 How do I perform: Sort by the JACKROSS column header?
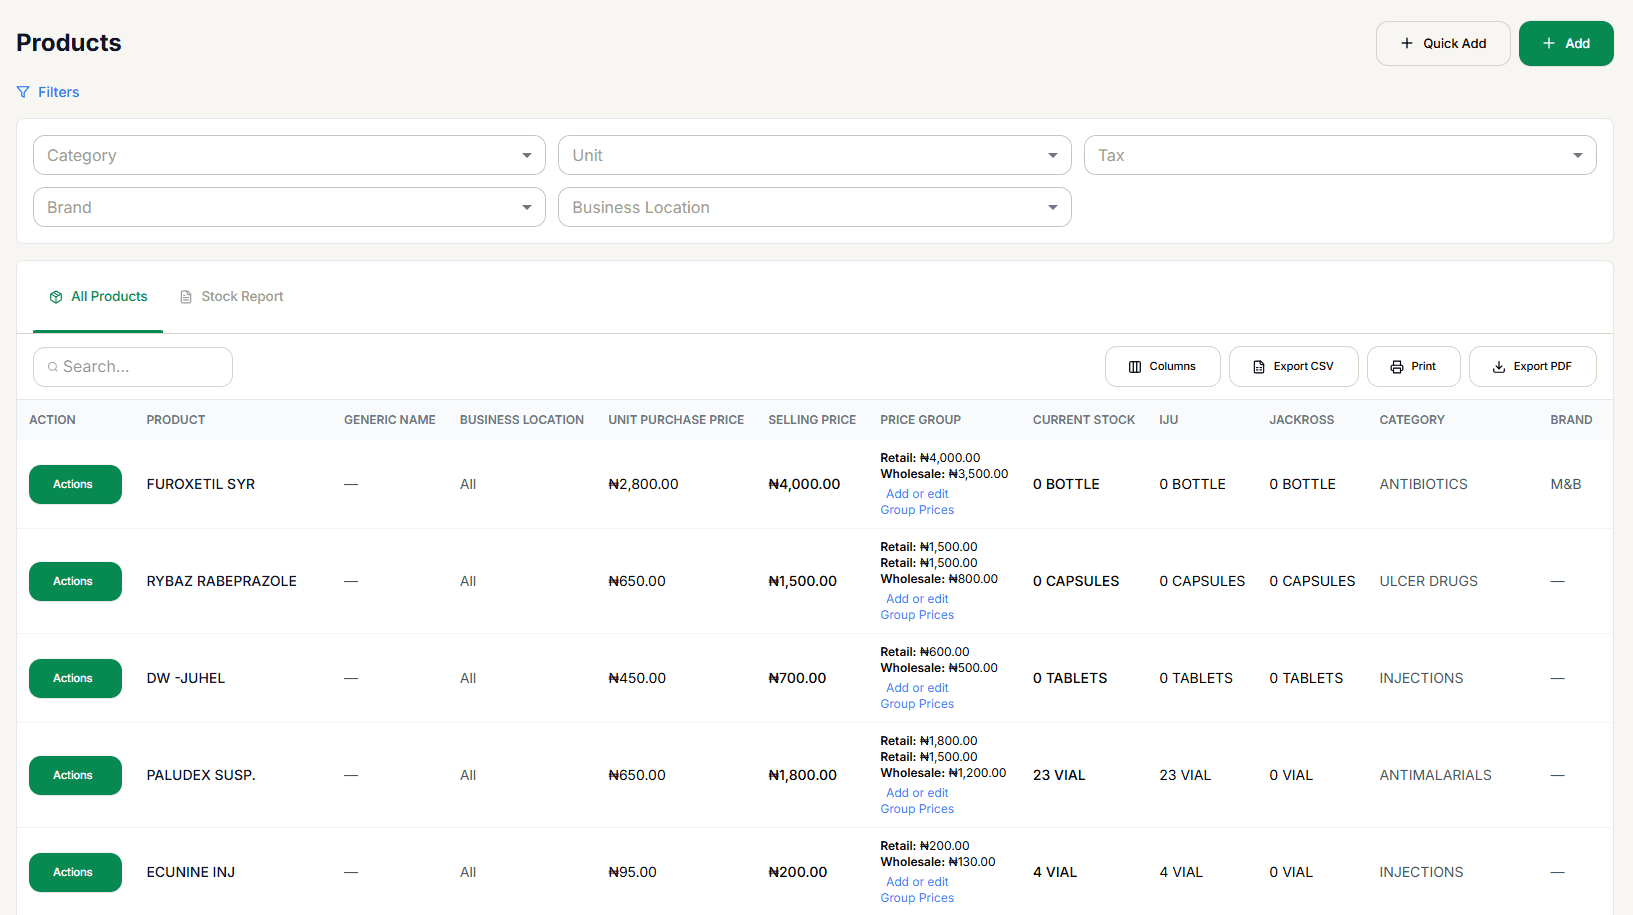pos(1302,420)
